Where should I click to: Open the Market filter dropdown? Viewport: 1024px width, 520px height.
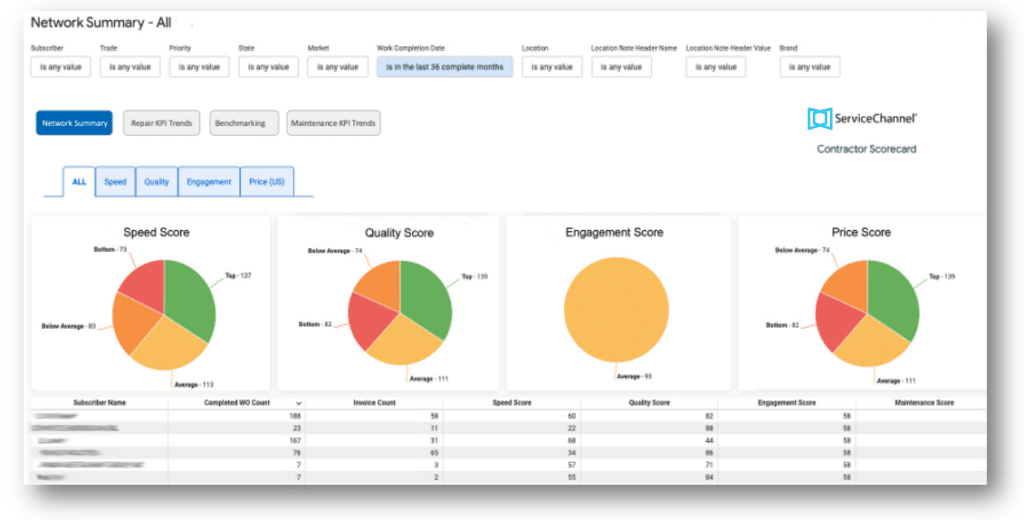click(x=337, y=67)
